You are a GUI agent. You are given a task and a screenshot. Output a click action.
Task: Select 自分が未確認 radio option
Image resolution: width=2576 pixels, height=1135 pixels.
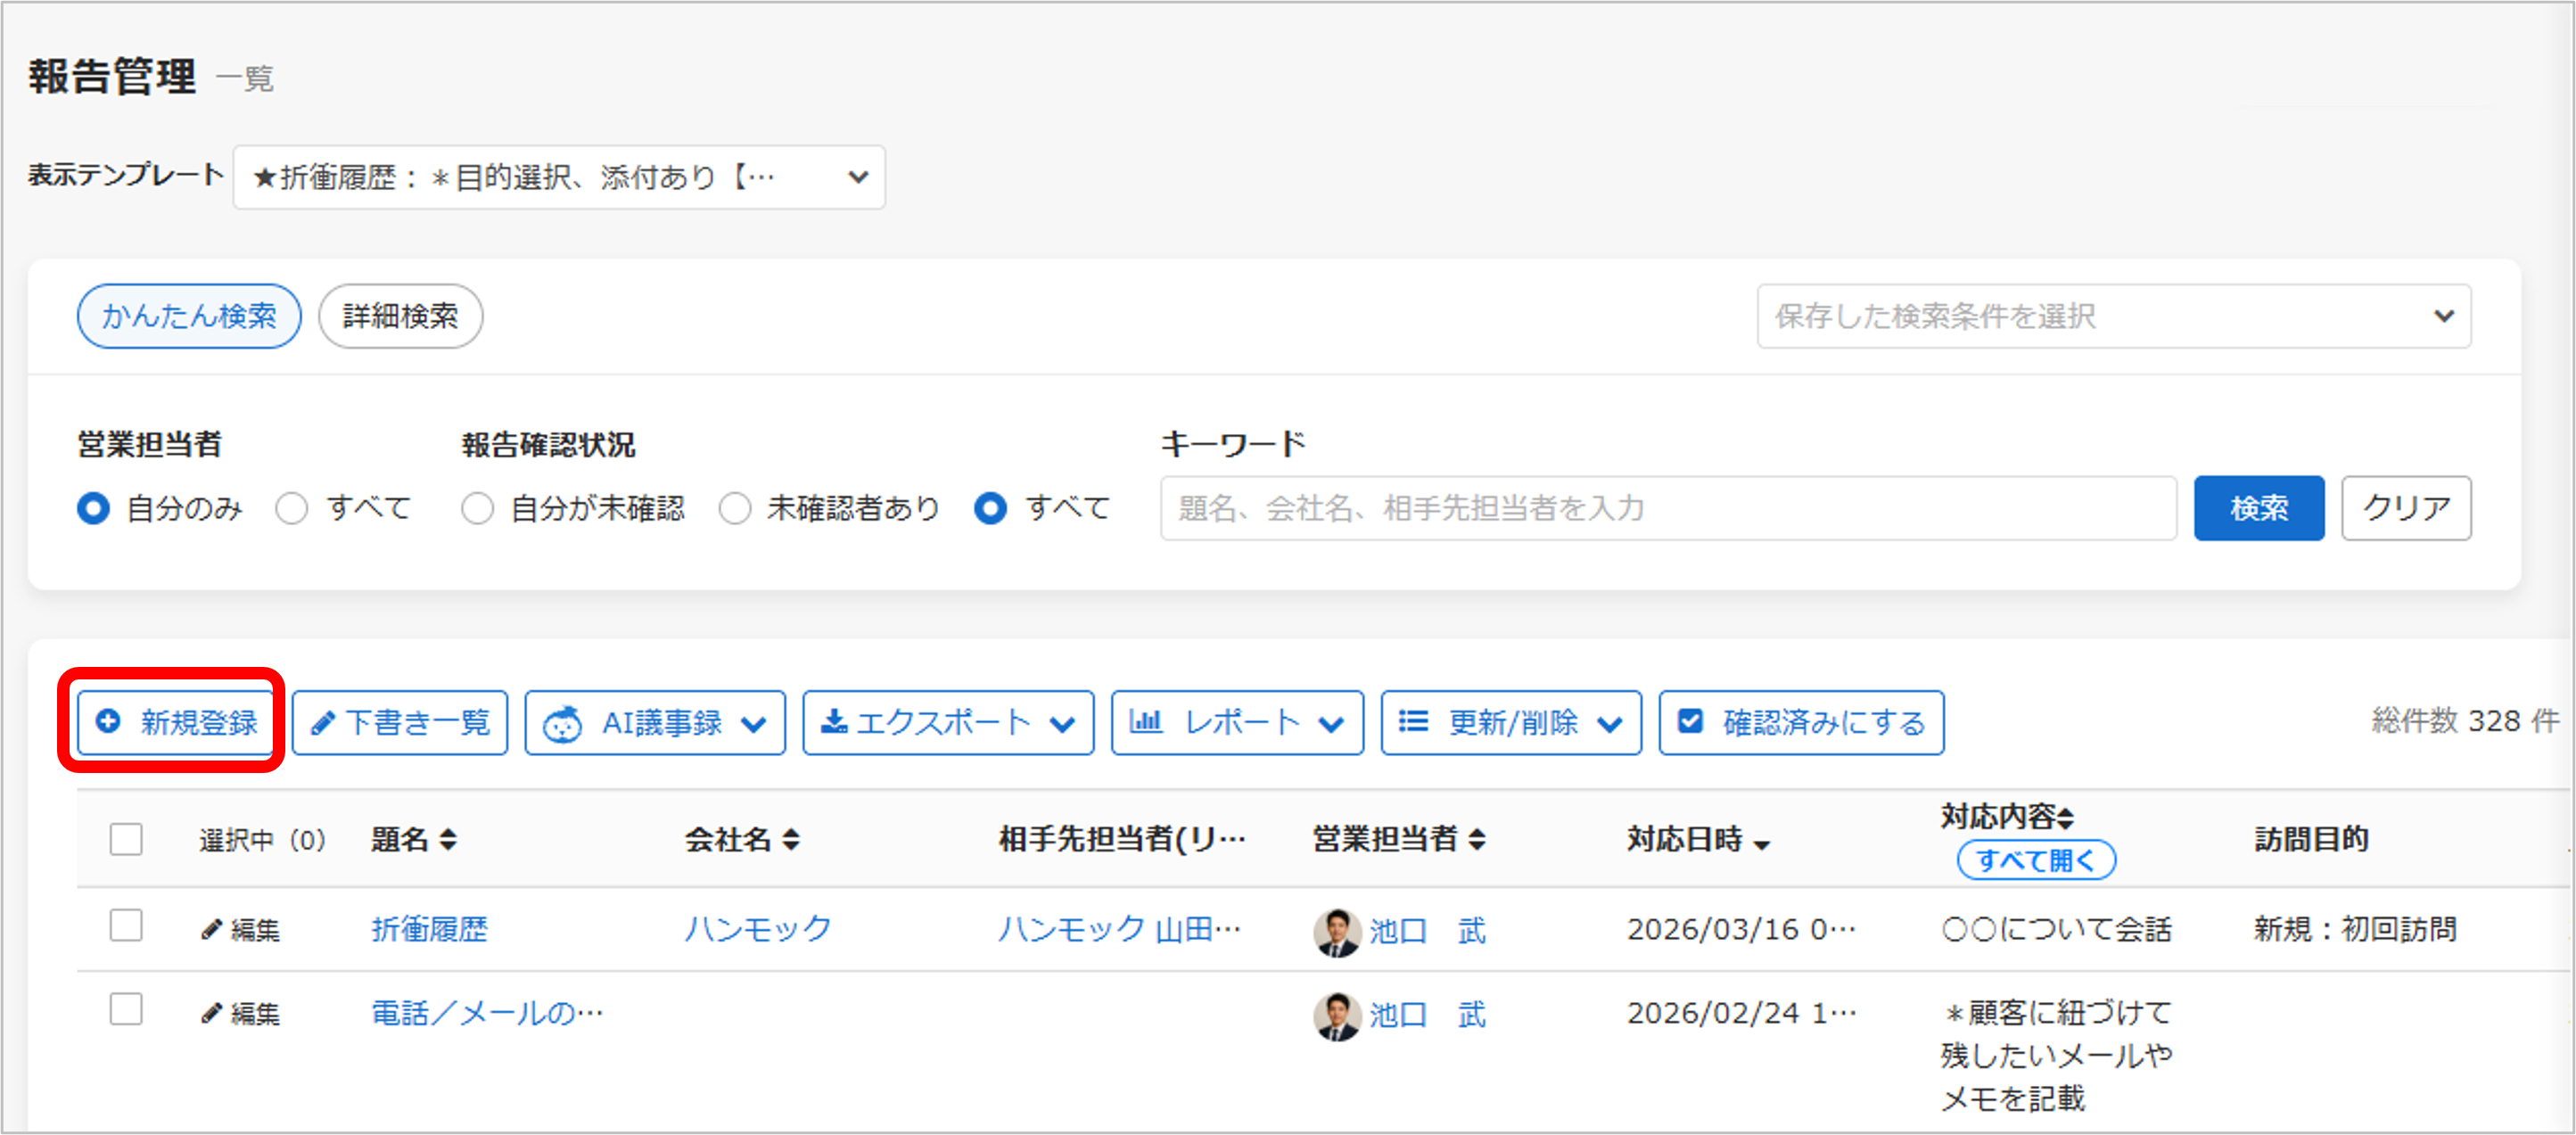(x=477, y=508)
